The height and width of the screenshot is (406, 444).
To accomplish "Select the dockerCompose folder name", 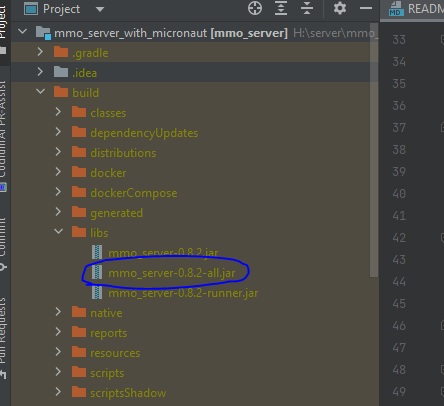I will pyautogui.click(x=134, y=193).
